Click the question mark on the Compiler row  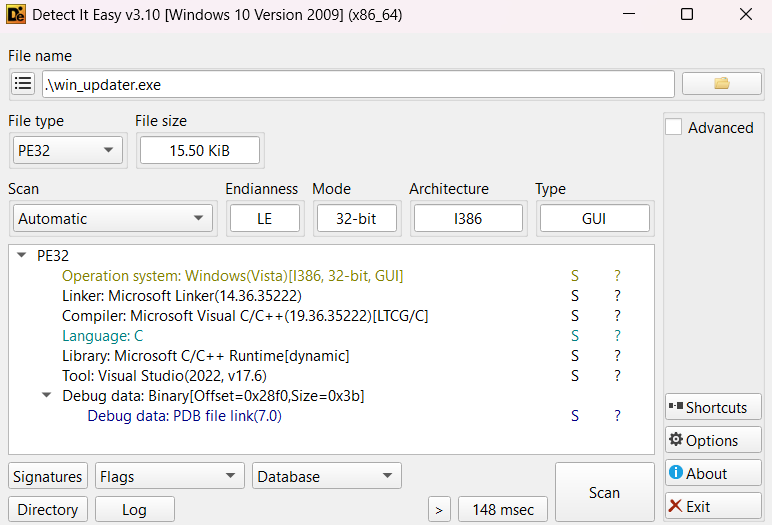coord(617,316)
